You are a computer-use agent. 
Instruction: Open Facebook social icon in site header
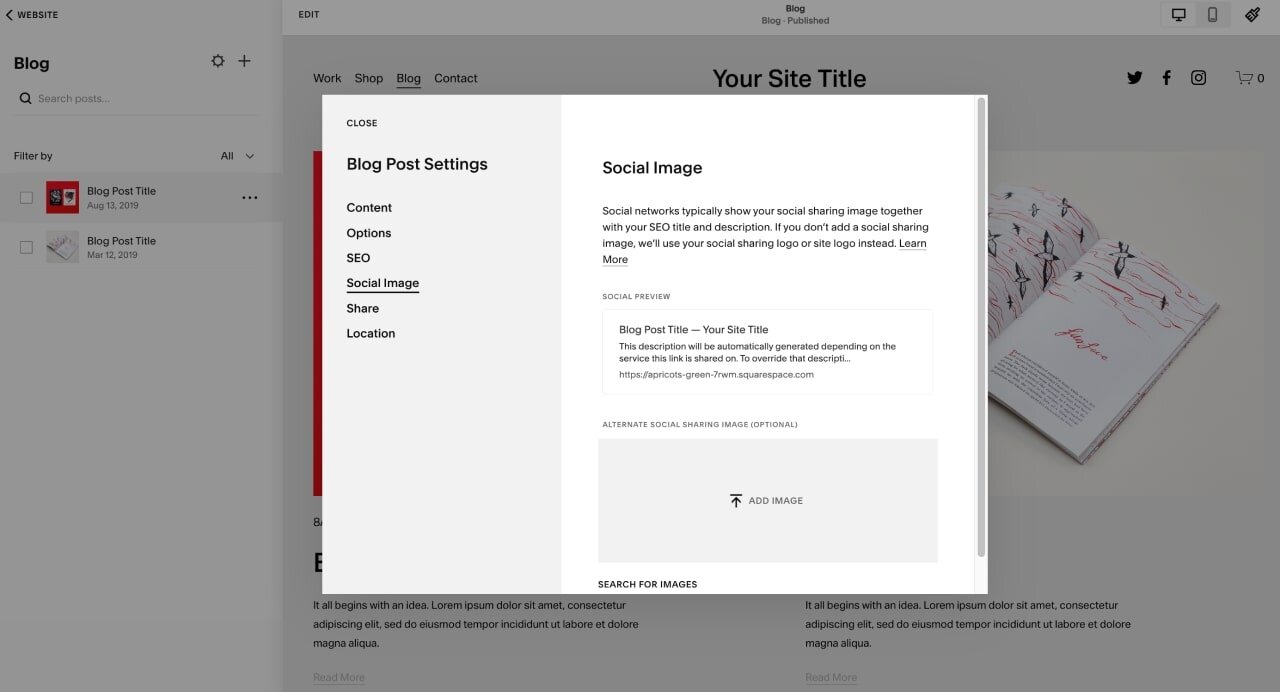pos(1166,78)
